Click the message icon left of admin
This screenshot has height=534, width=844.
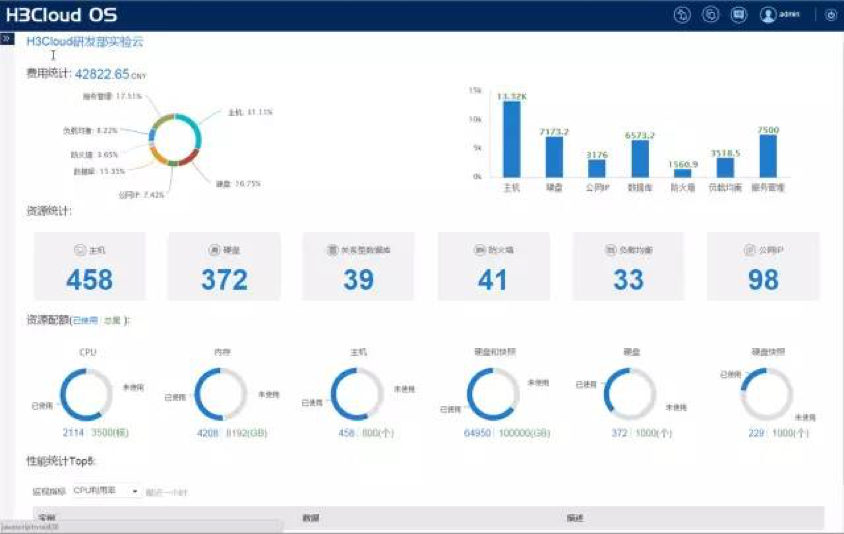point(738,15)
